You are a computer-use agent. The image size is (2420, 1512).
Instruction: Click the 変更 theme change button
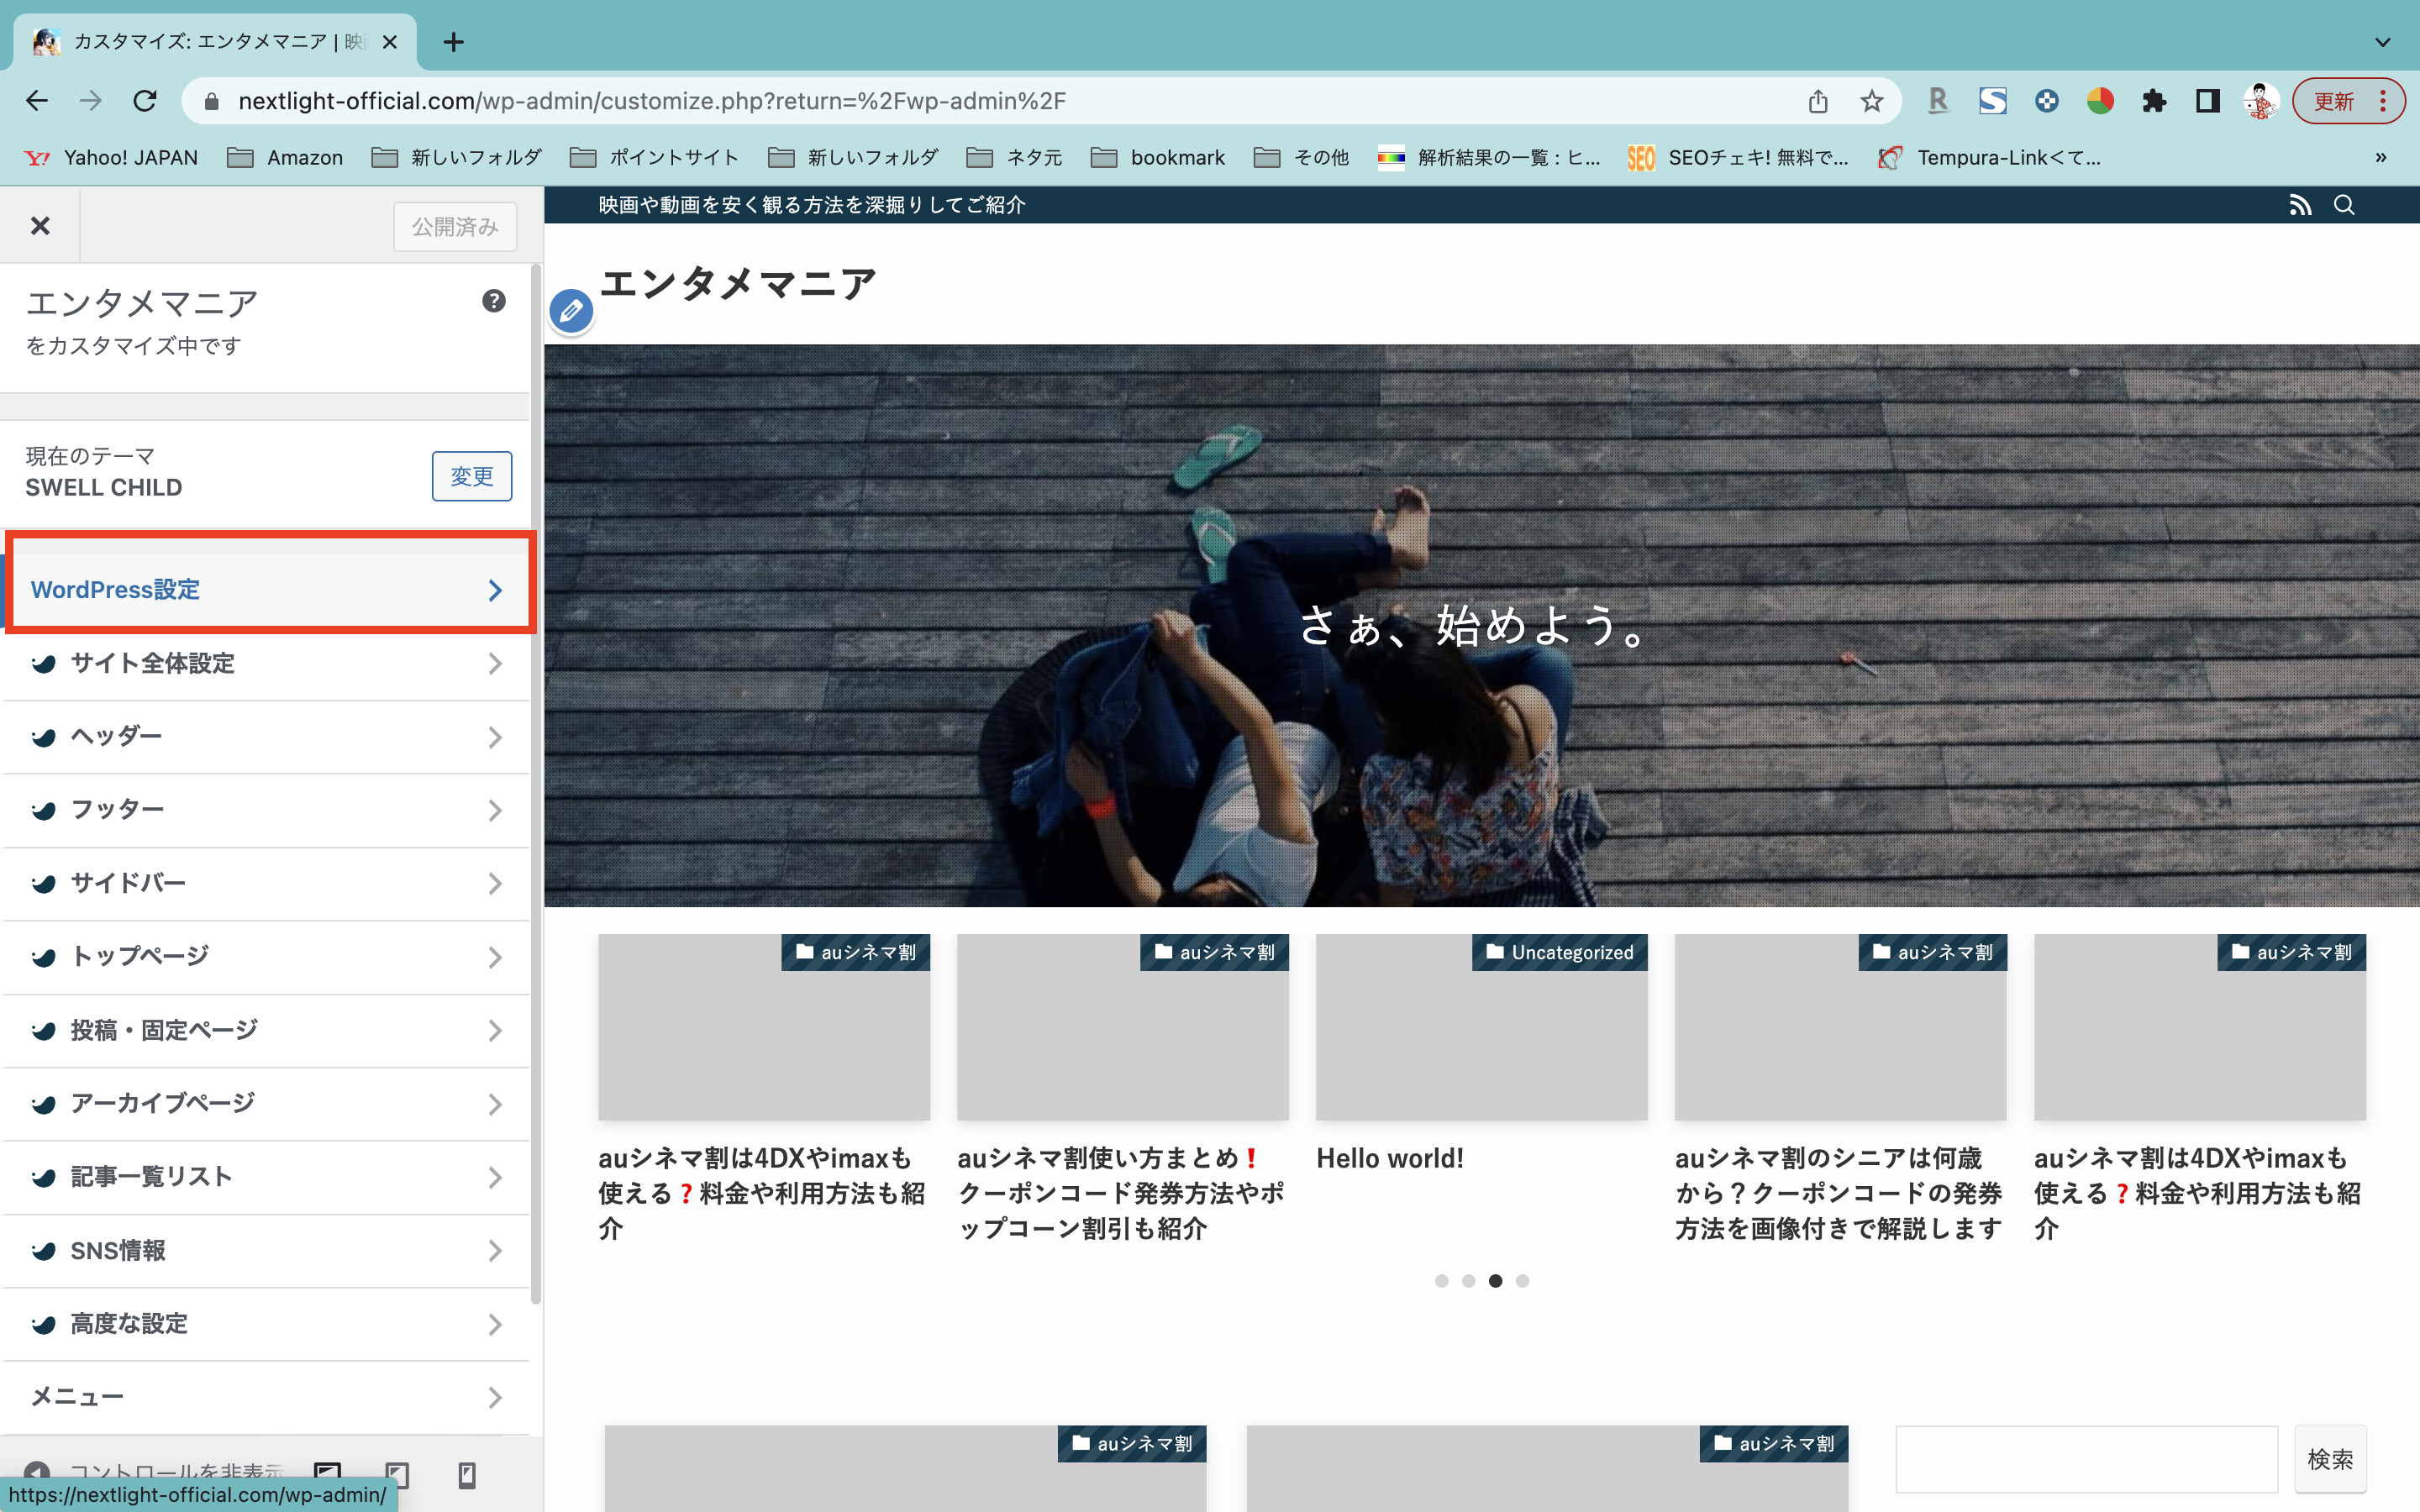pos(471,476)
